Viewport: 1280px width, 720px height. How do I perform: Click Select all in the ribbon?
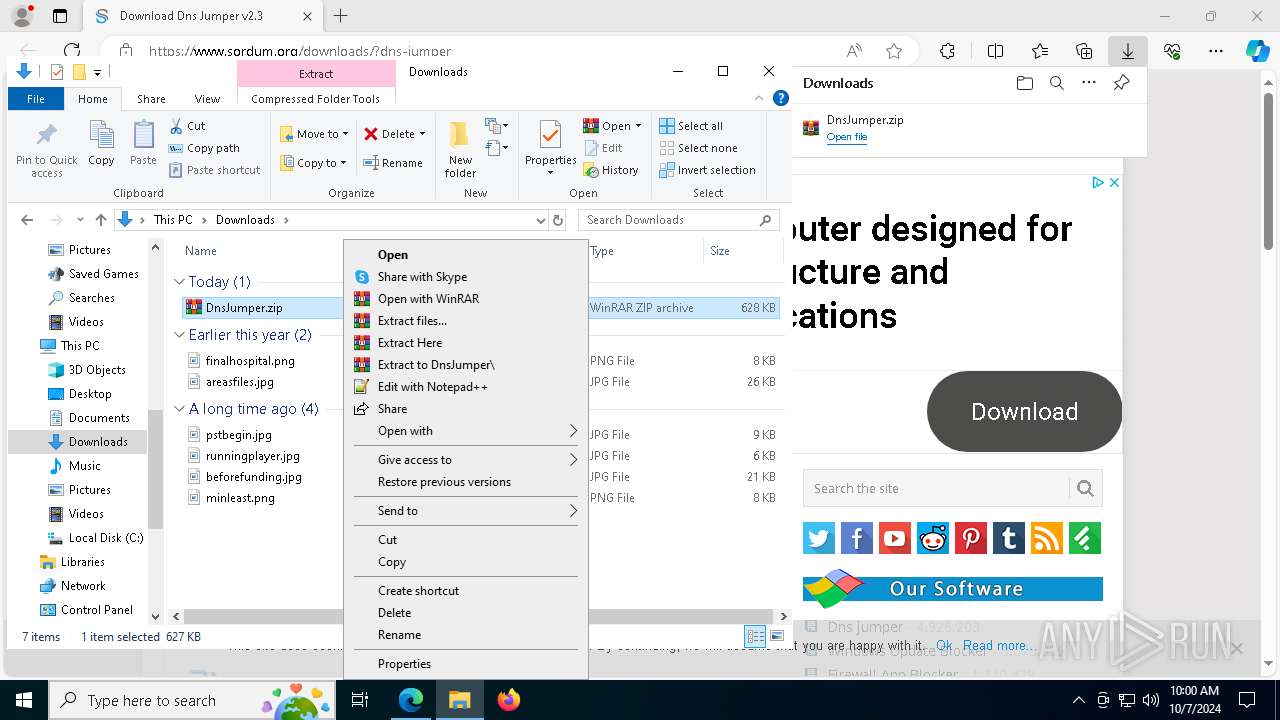(x=691, y=126)
